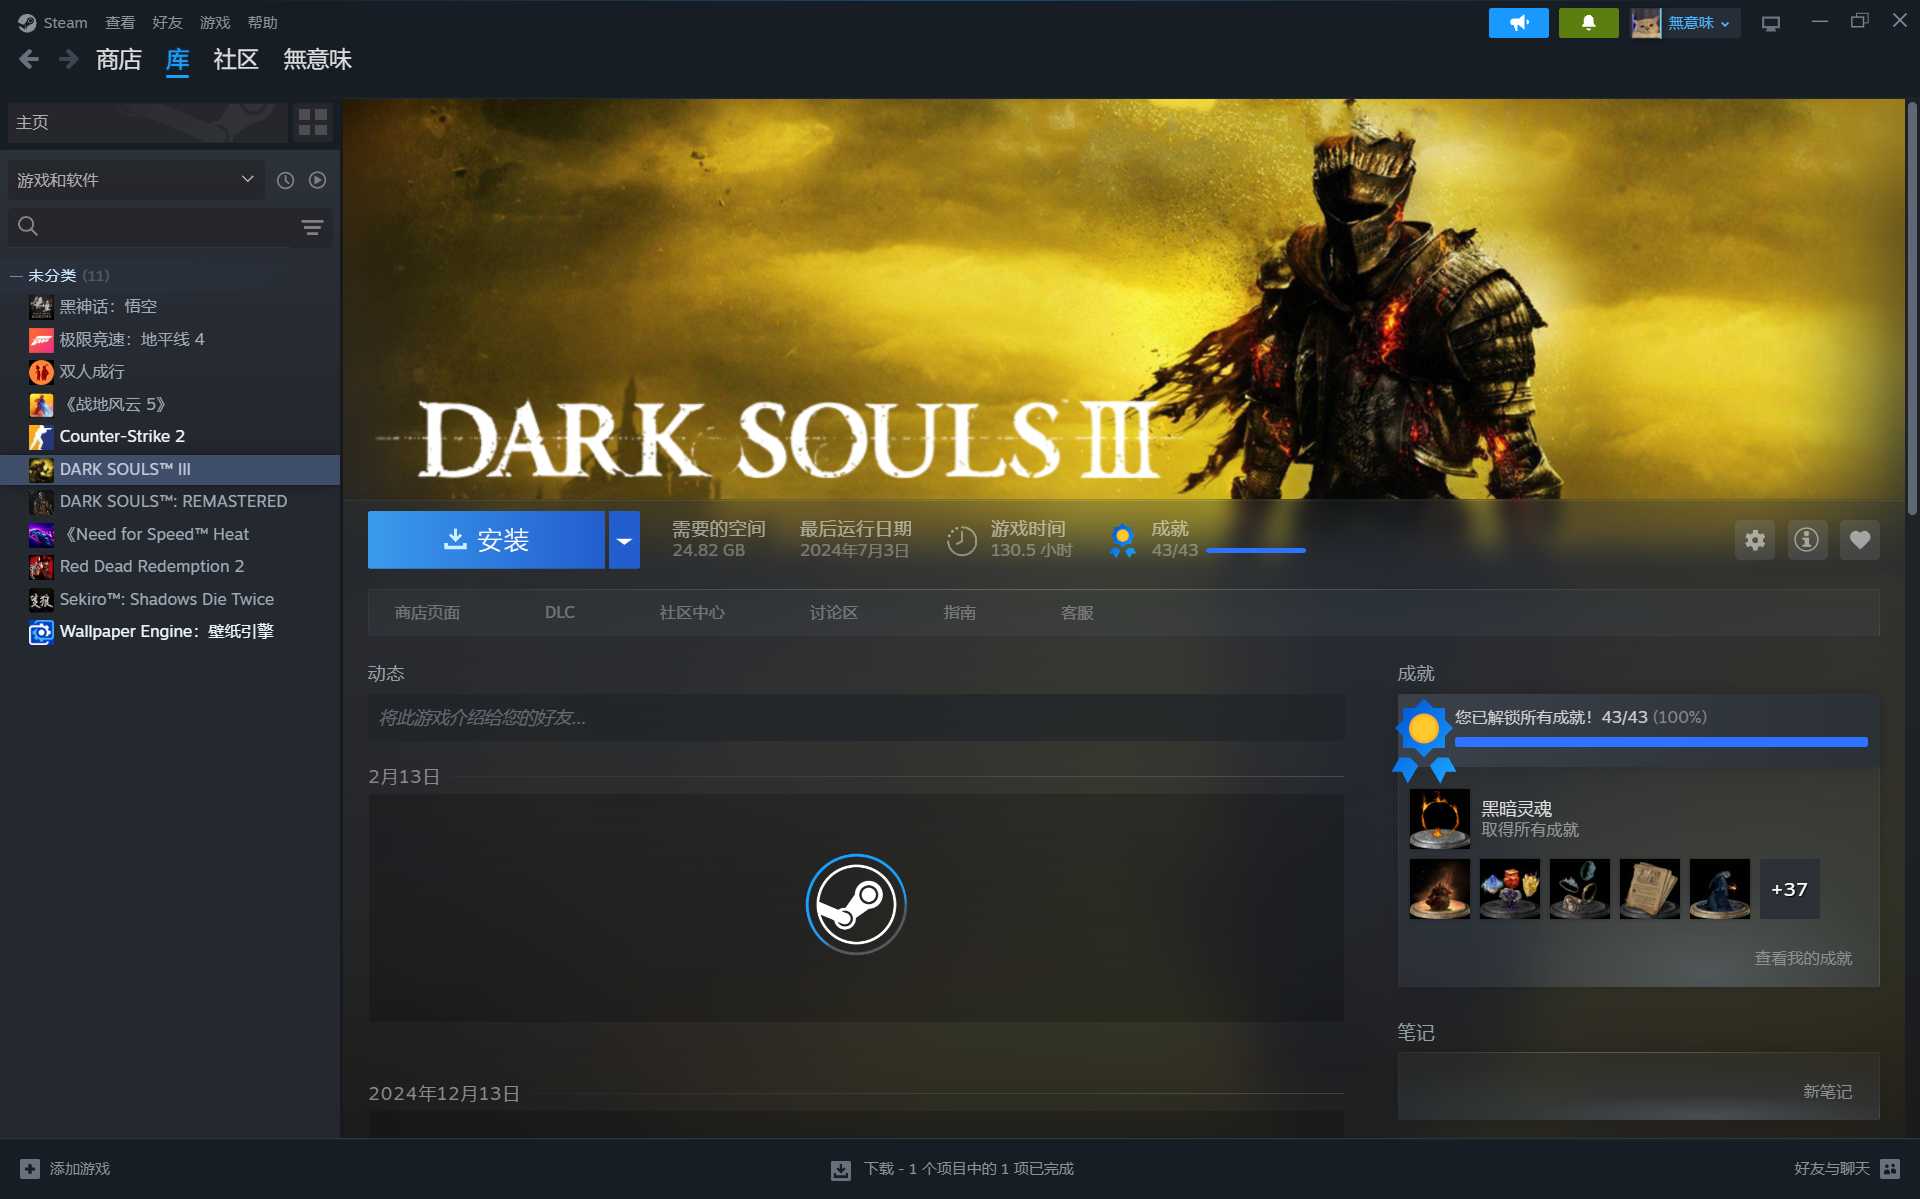Image resolution: width=1920 pixels, height=1199 pixels.
Task: Click the game settings gear icon
Action: click(x=1754, y=540)
